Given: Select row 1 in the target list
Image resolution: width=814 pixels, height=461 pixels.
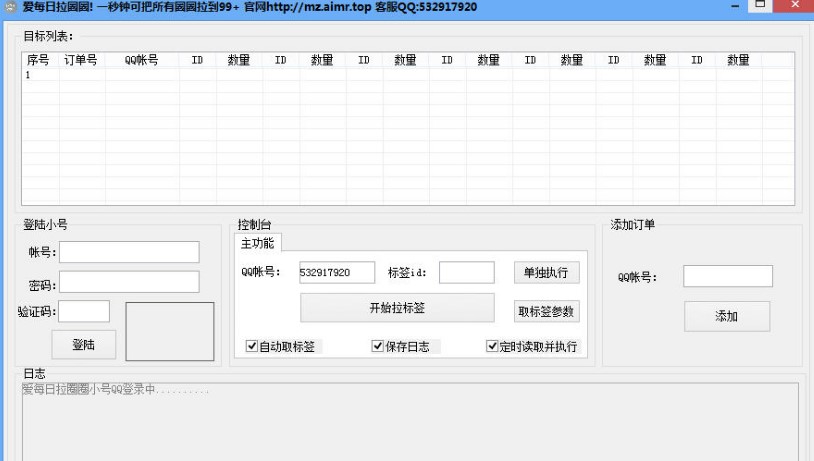Looking at the screenshot, I should (408, 75).
